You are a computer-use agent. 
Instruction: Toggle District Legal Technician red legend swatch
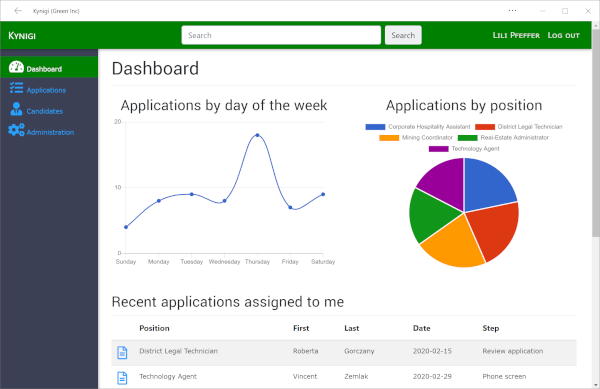pyautogui.click(x=485, y=127)
